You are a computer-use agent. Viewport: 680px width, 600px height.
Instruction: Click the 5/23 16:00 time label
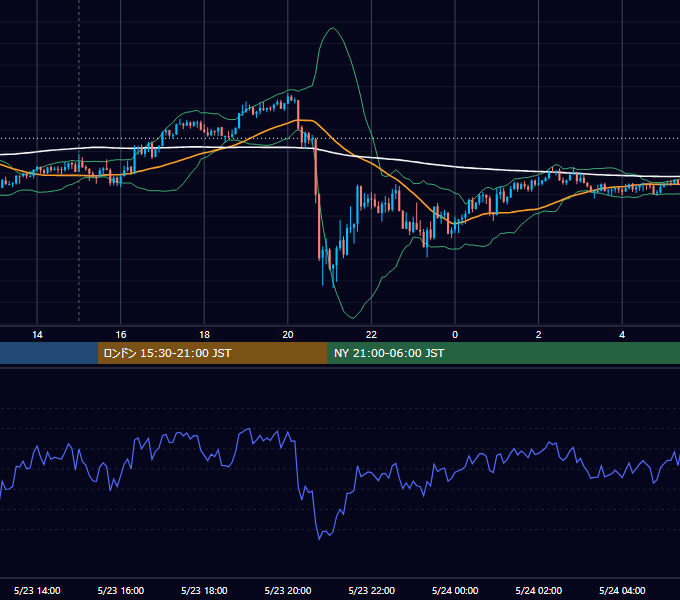tap(121, 590)
